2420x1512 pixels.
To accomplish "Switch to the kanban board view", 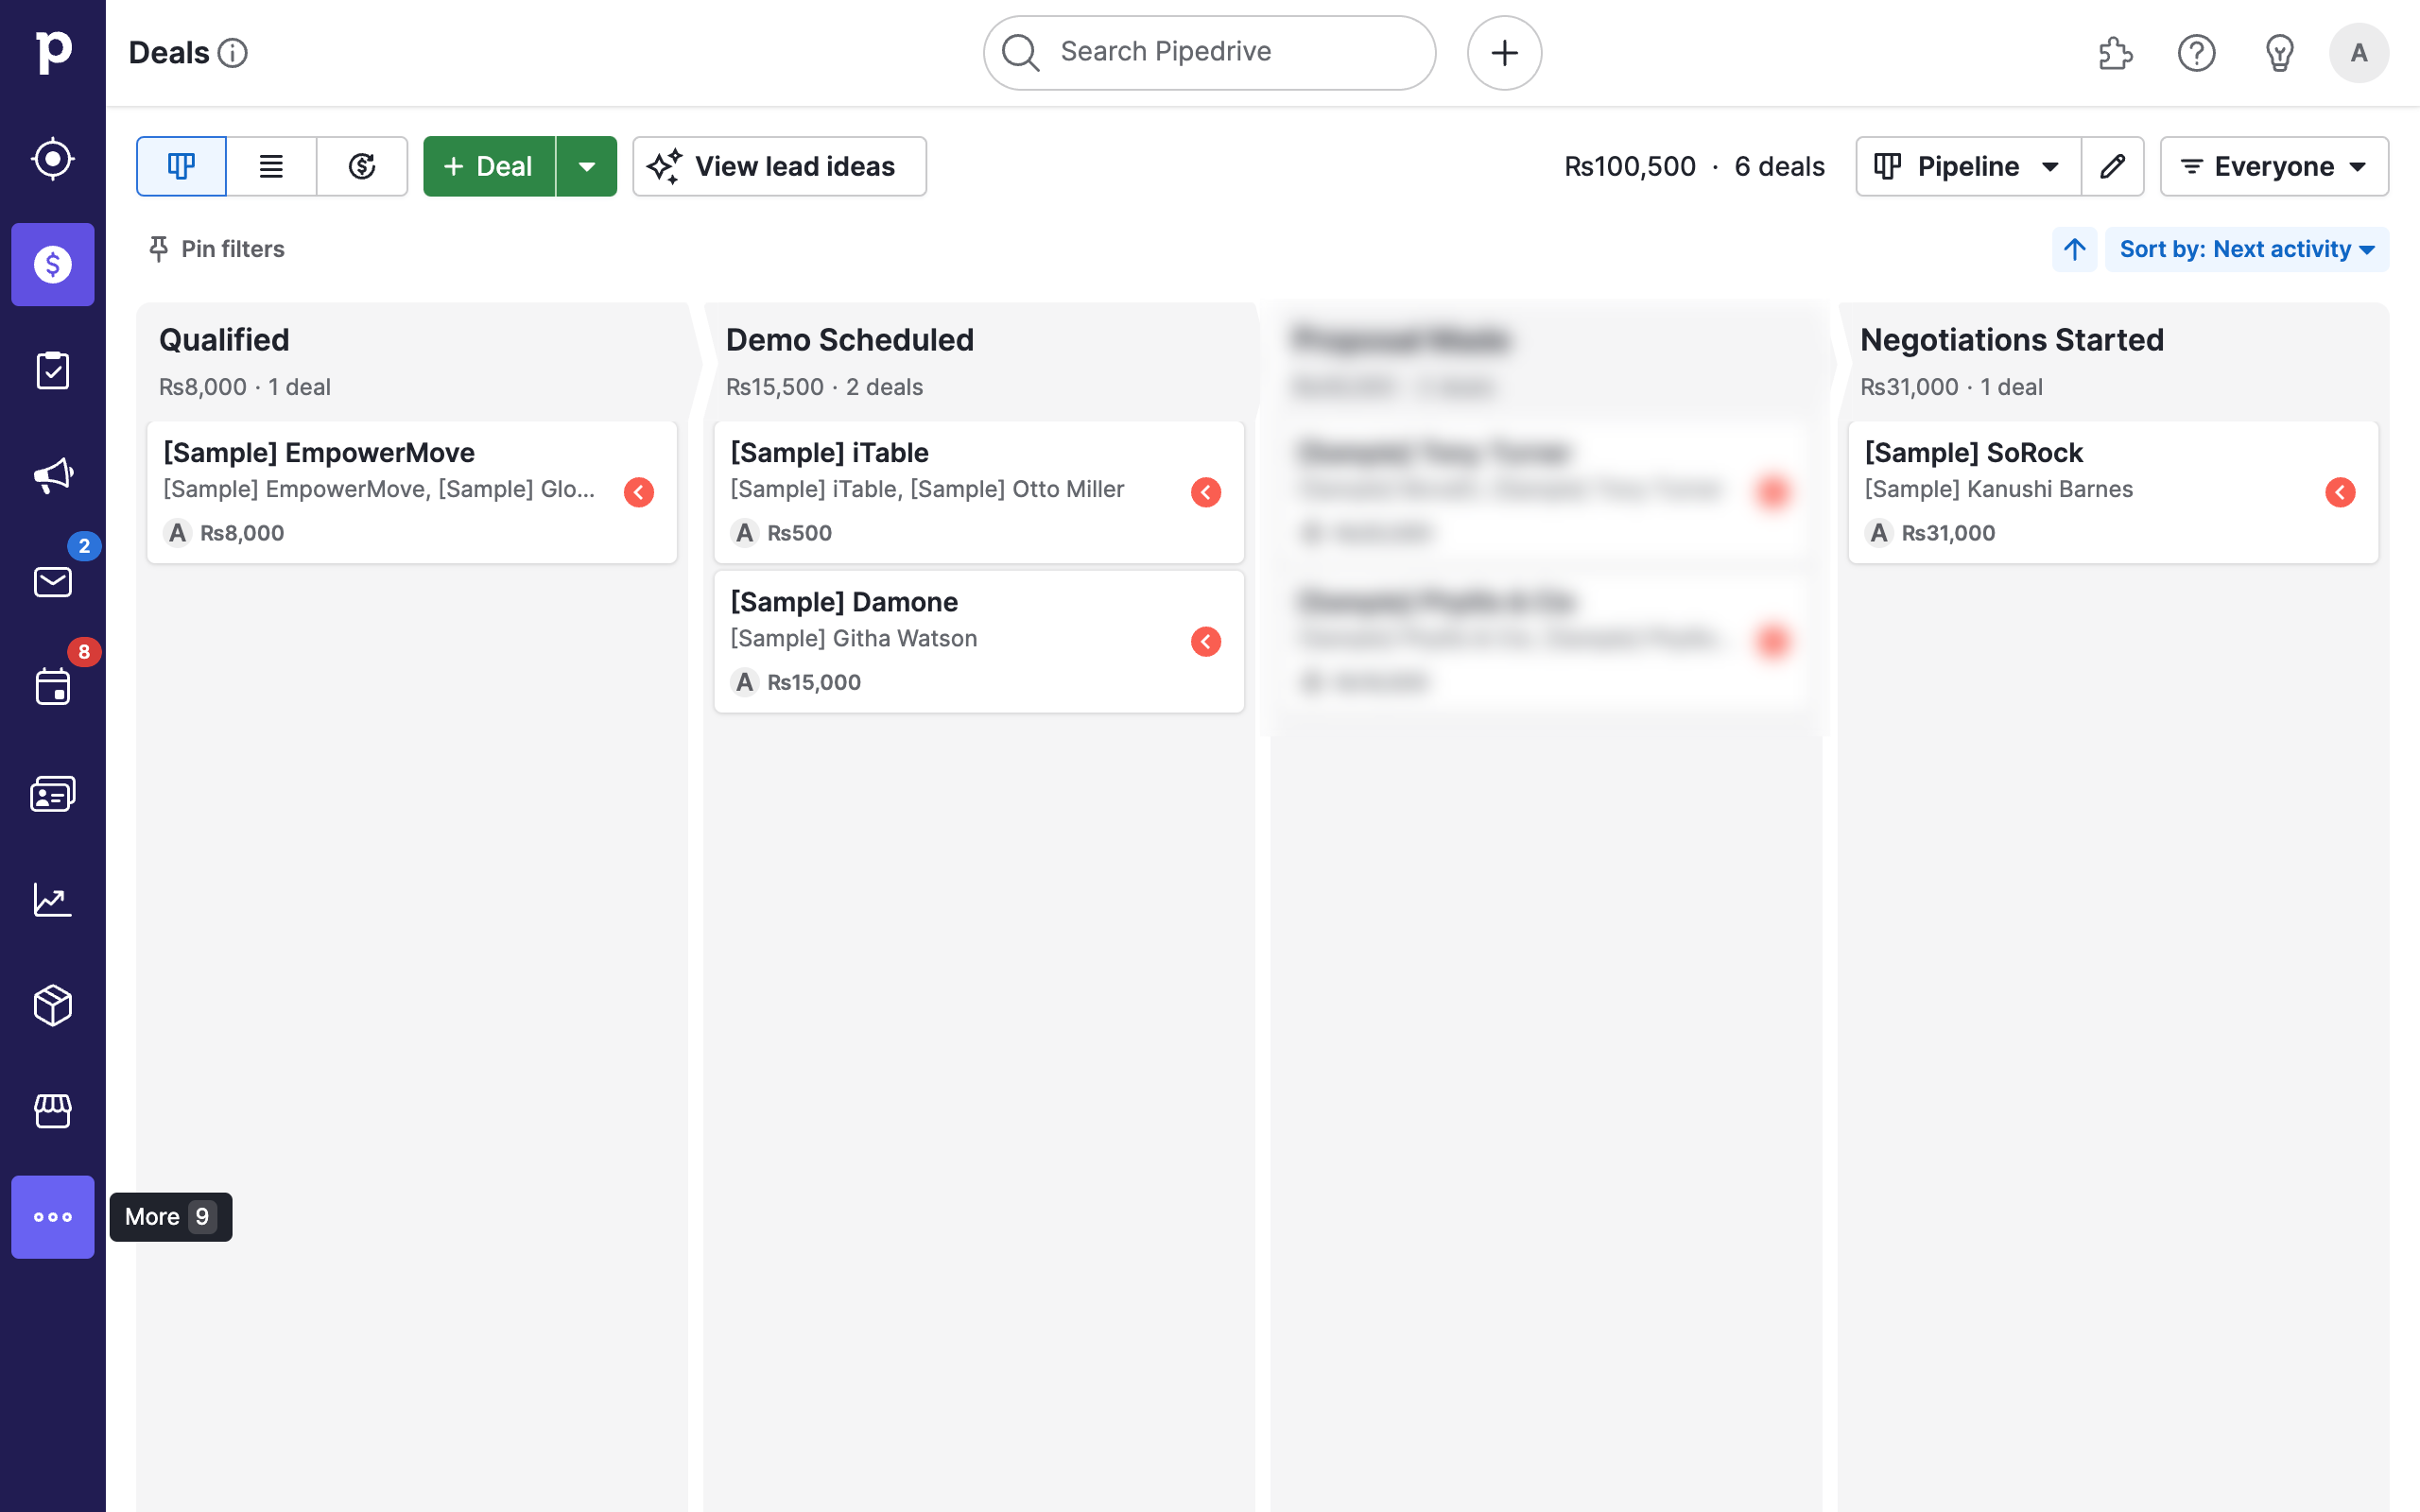I will point(181,166).
